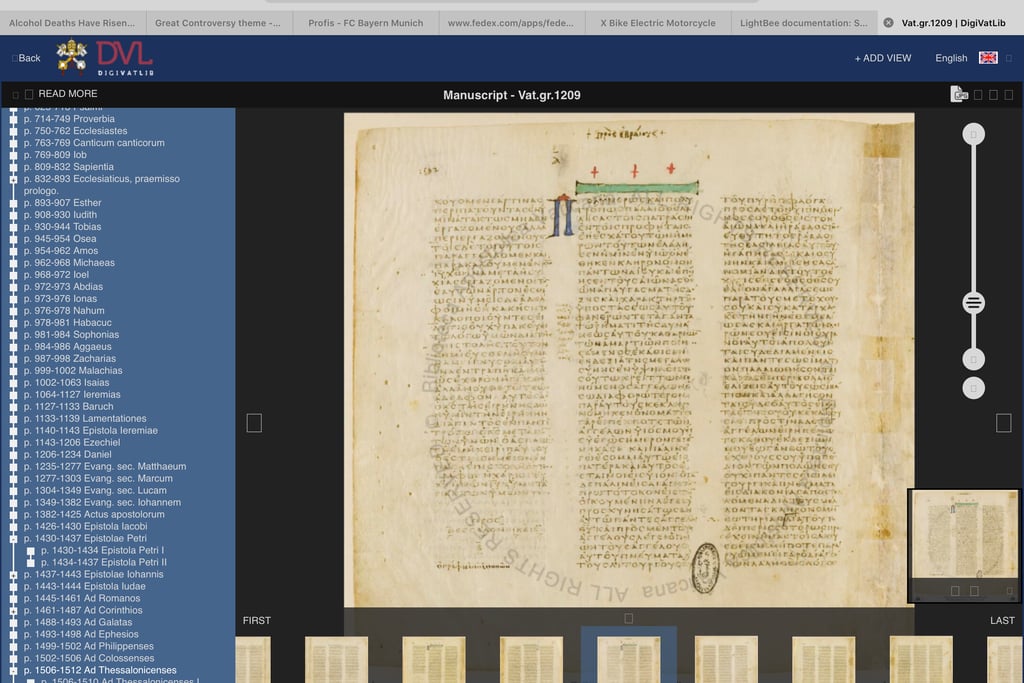Click the zoom slider track above the handle
The image size is (1024, 683).
point(973,219)
